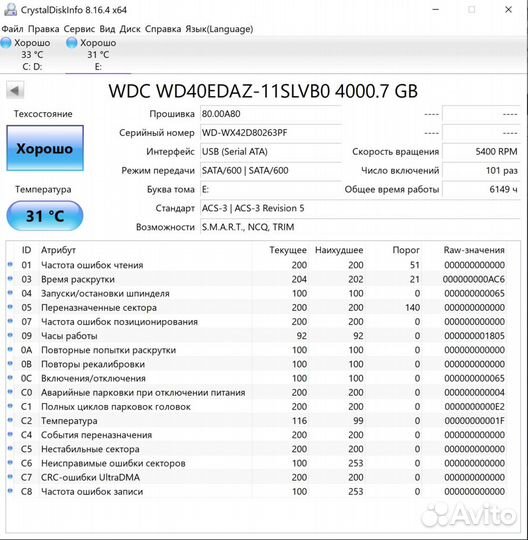Select the E: disk status tab

click(98, 55)
